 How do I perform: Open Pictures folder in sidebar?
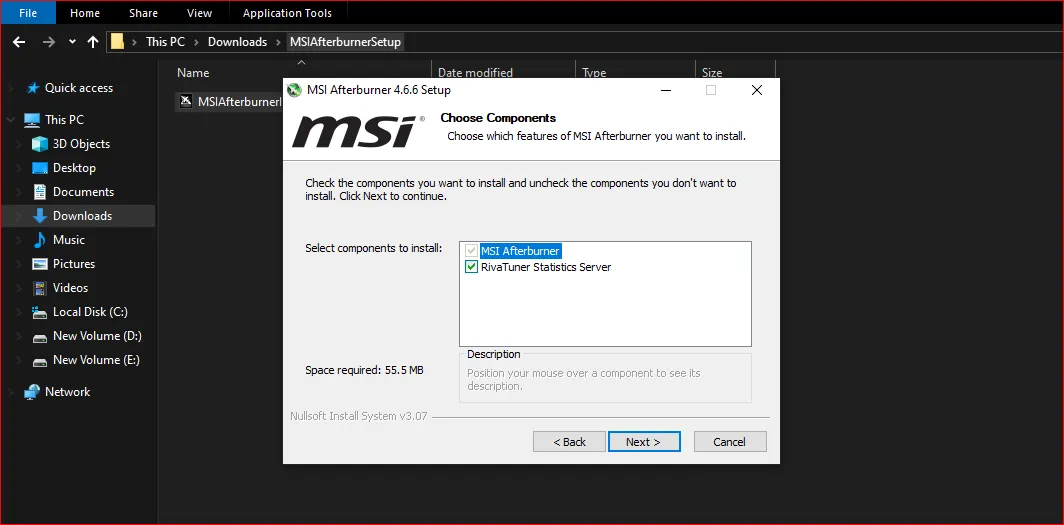(x=74, y=264)
